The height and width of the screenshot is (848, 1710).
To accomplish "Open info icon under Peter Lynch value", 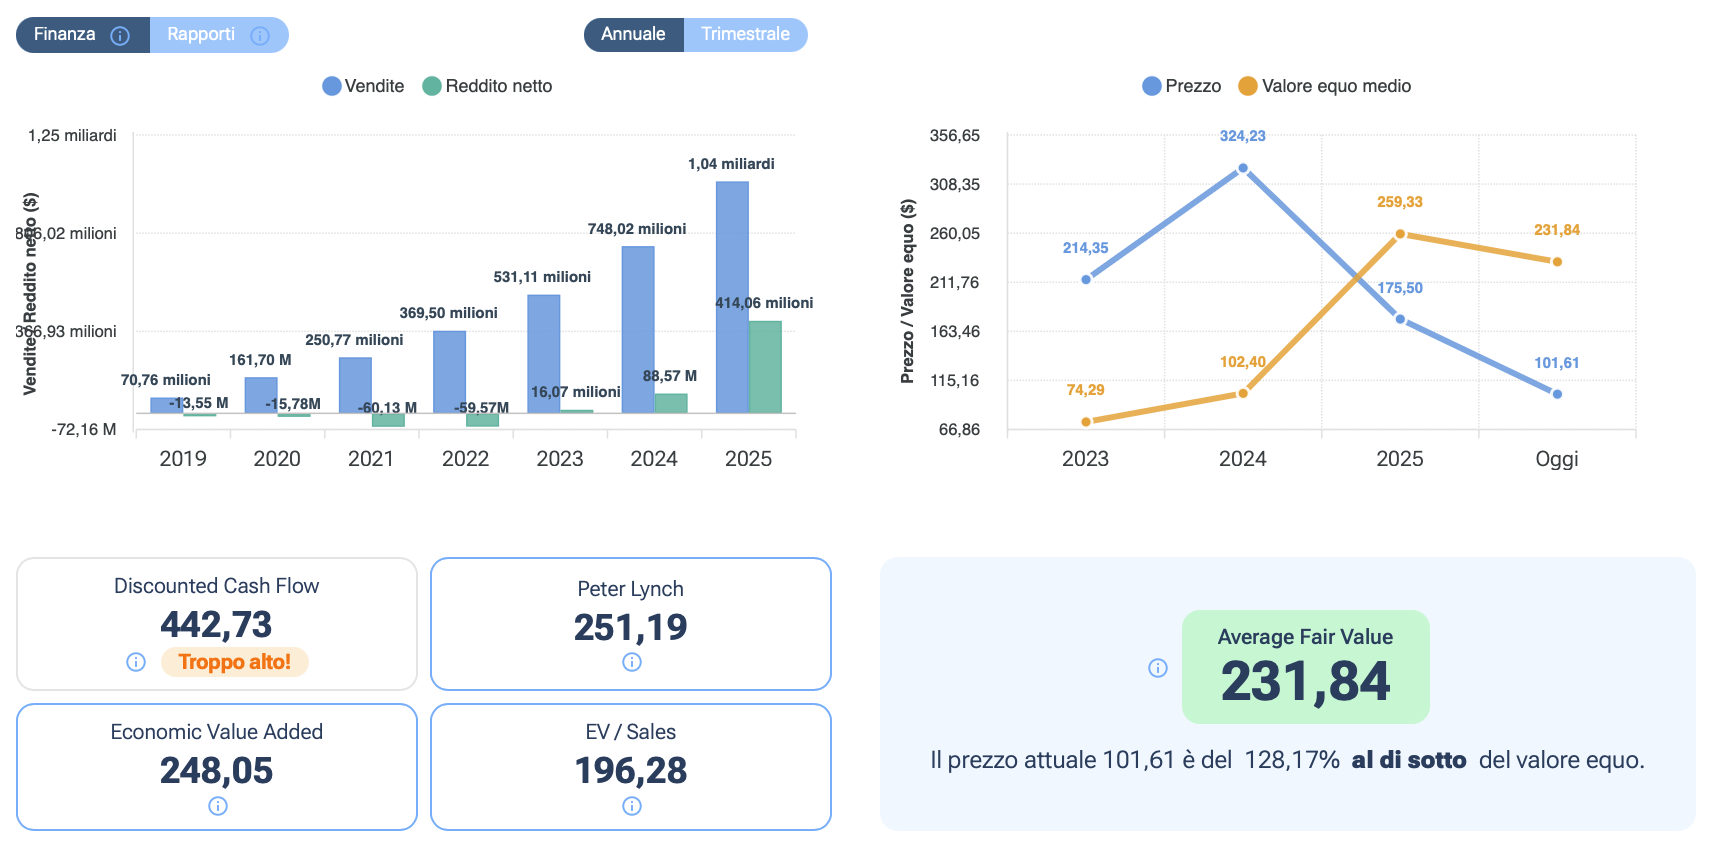I will pyautogui.click(x=631, y=662).
